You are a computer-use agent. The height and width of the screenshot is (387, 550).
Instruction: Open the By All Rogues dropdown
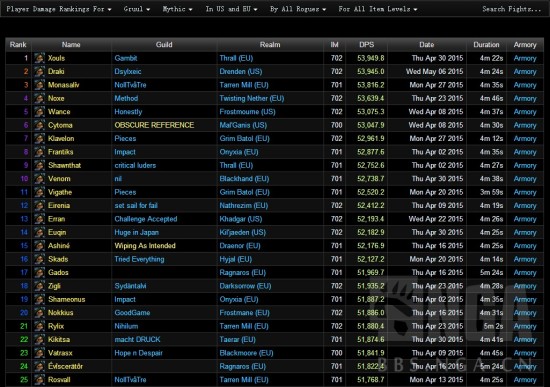pos(298,9)
